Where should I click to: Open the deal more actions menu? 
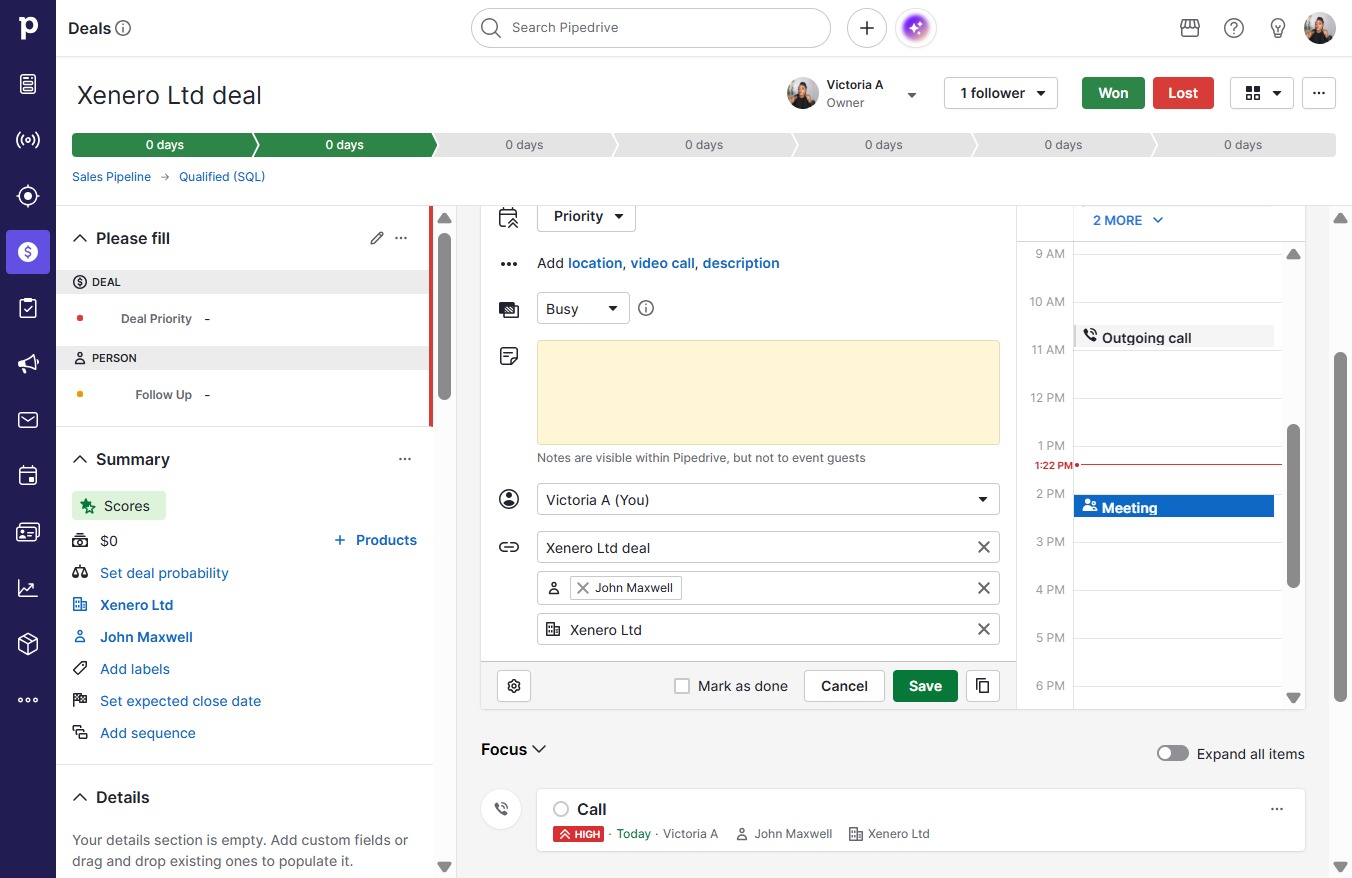[x=1319, y=93]
